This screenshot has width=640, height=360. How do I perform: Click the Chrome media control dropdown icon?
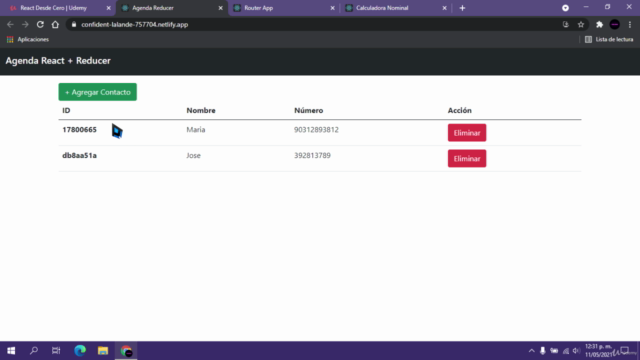pos(565,8)
